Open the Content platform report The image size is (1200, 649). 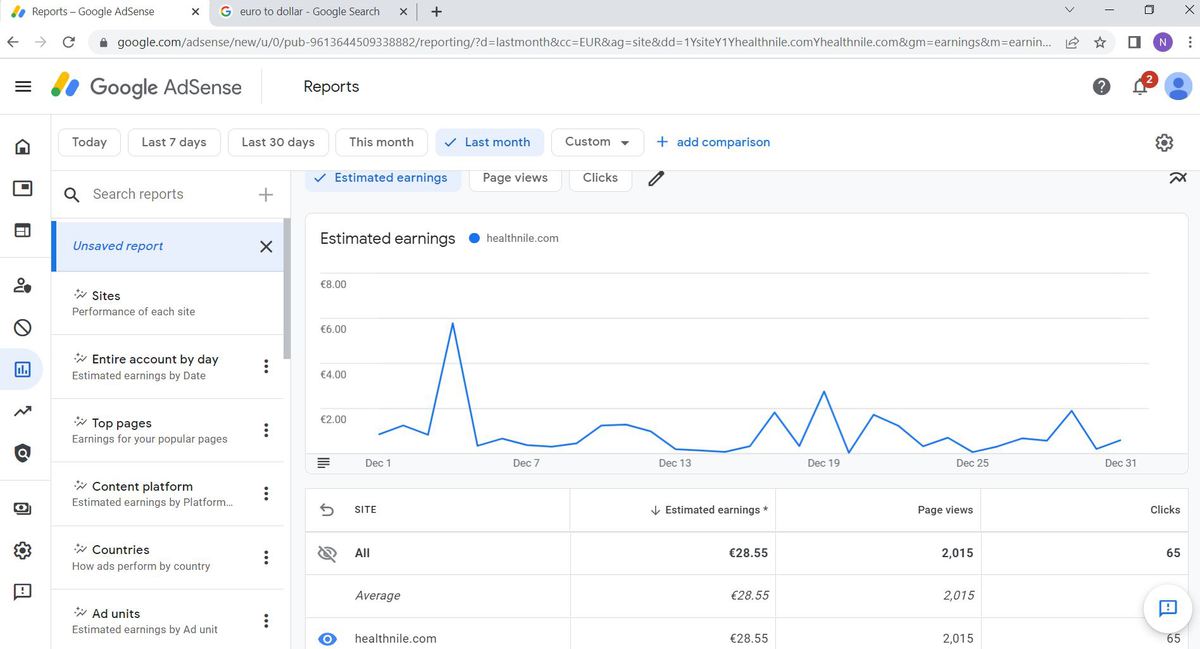(x=150, y=494)
